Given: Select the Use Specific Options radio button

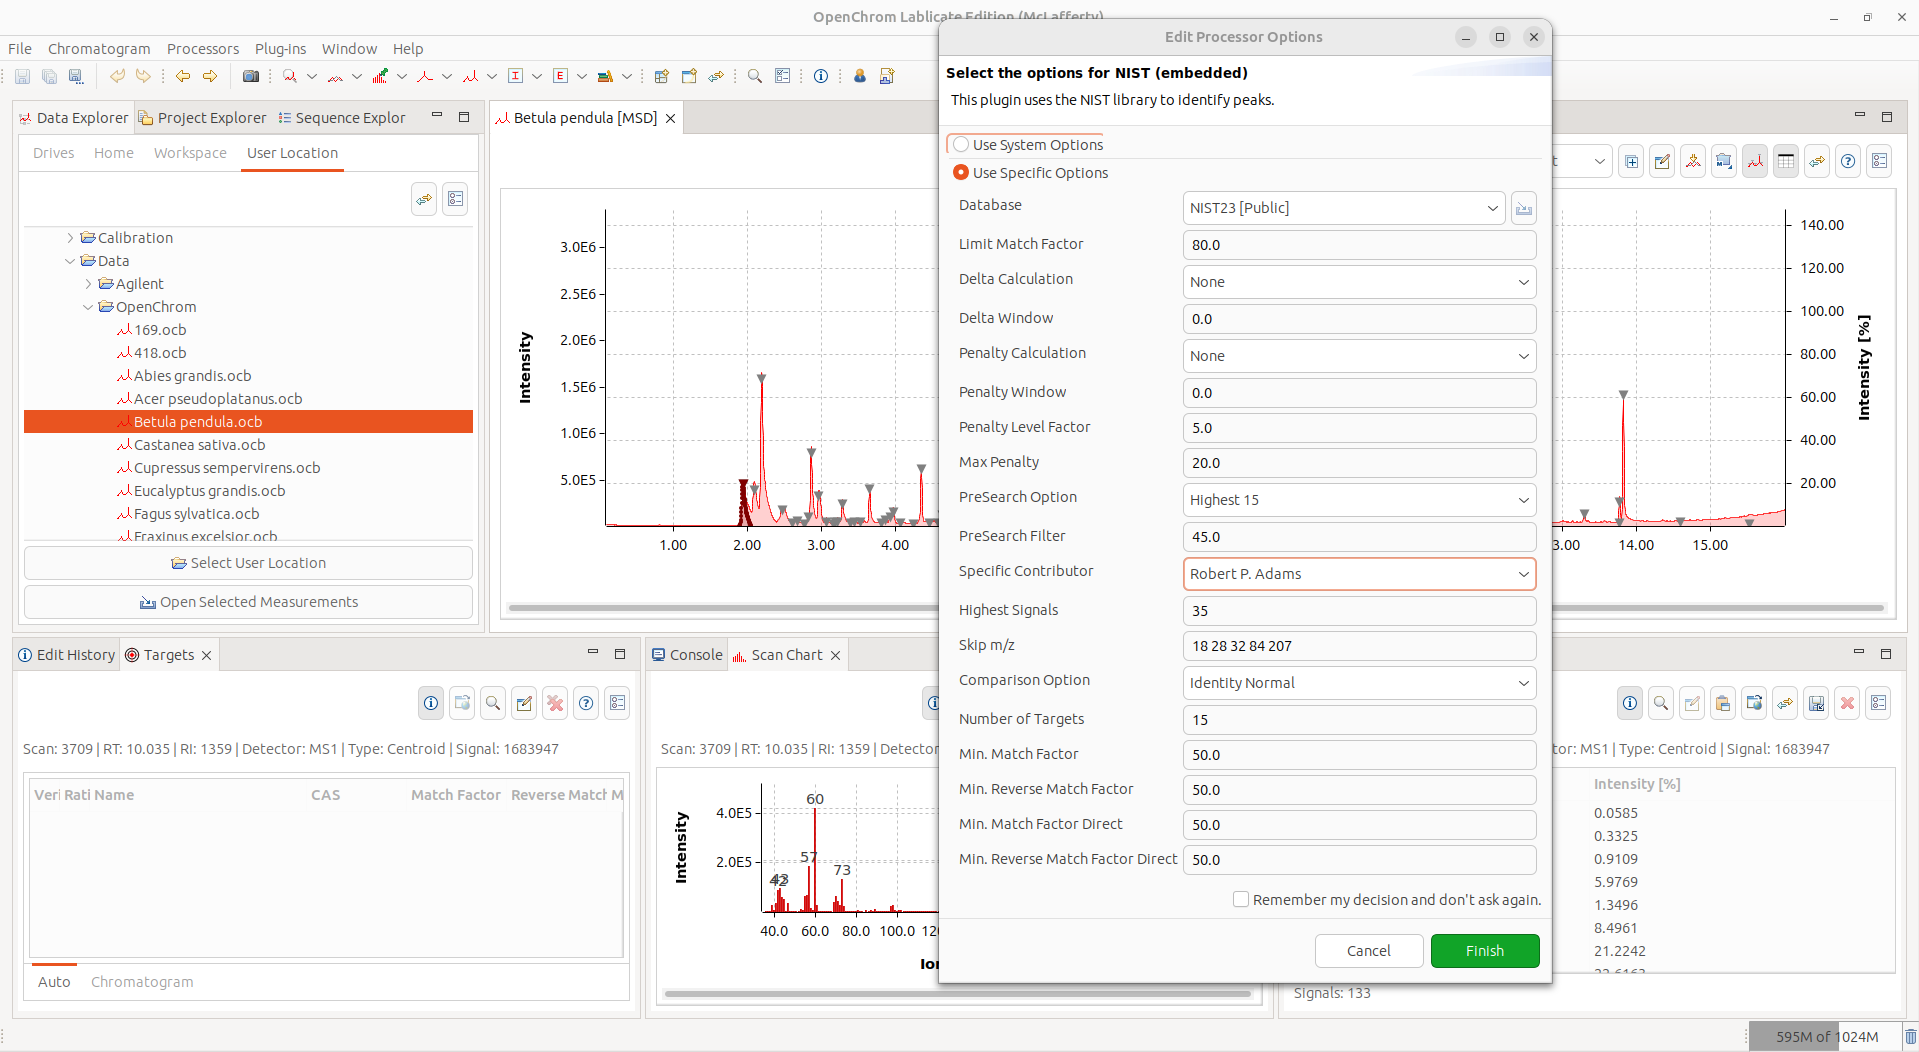Looking at the screenshot, I should (x=961, y=173).
